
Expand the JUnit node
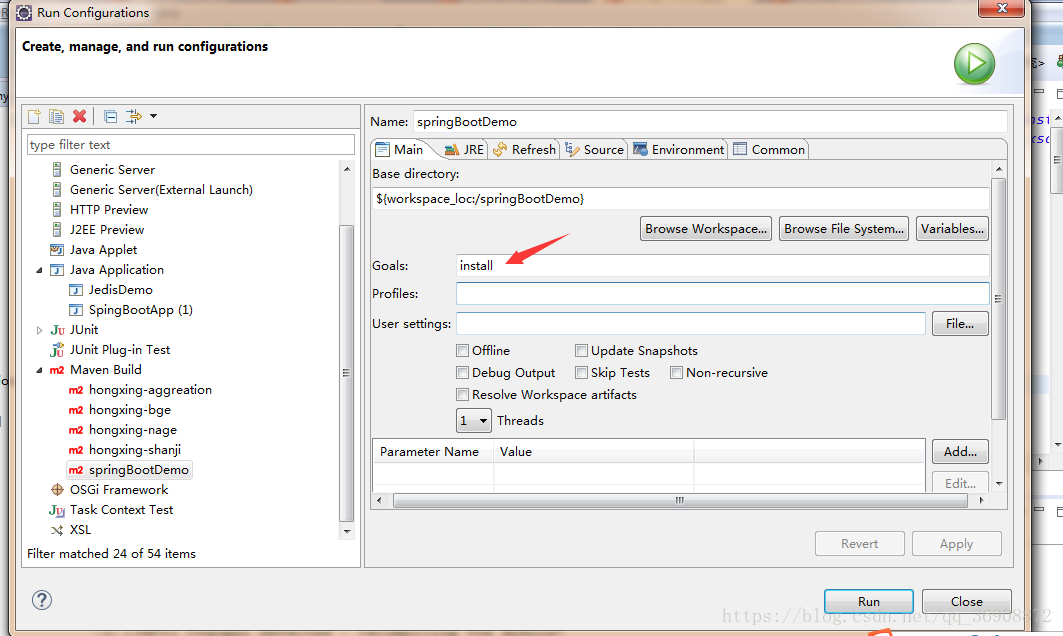pyautogui.click(x=39, y=330)
